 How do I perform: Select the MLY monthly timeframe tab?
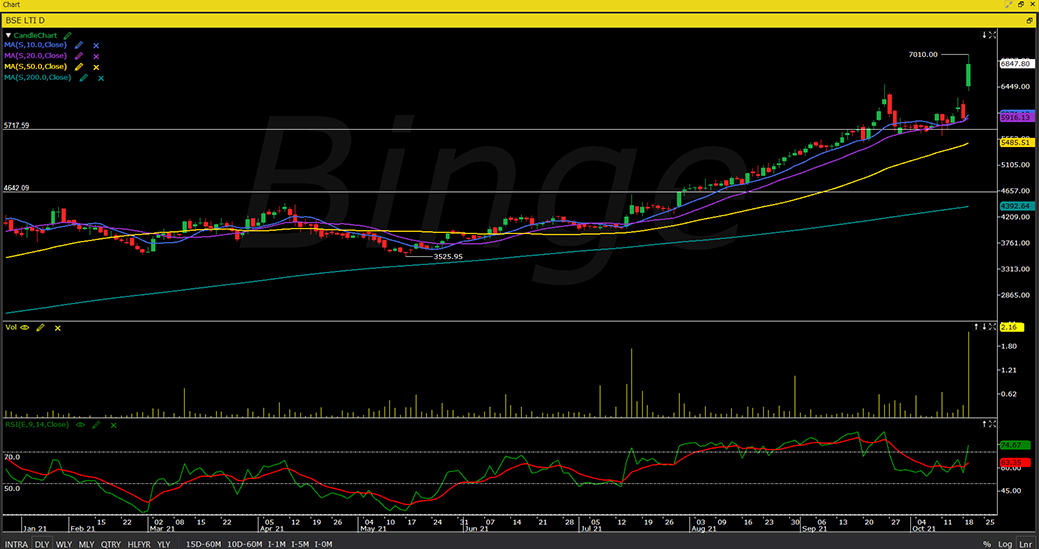pyautogui.click(x=86, y=544)
